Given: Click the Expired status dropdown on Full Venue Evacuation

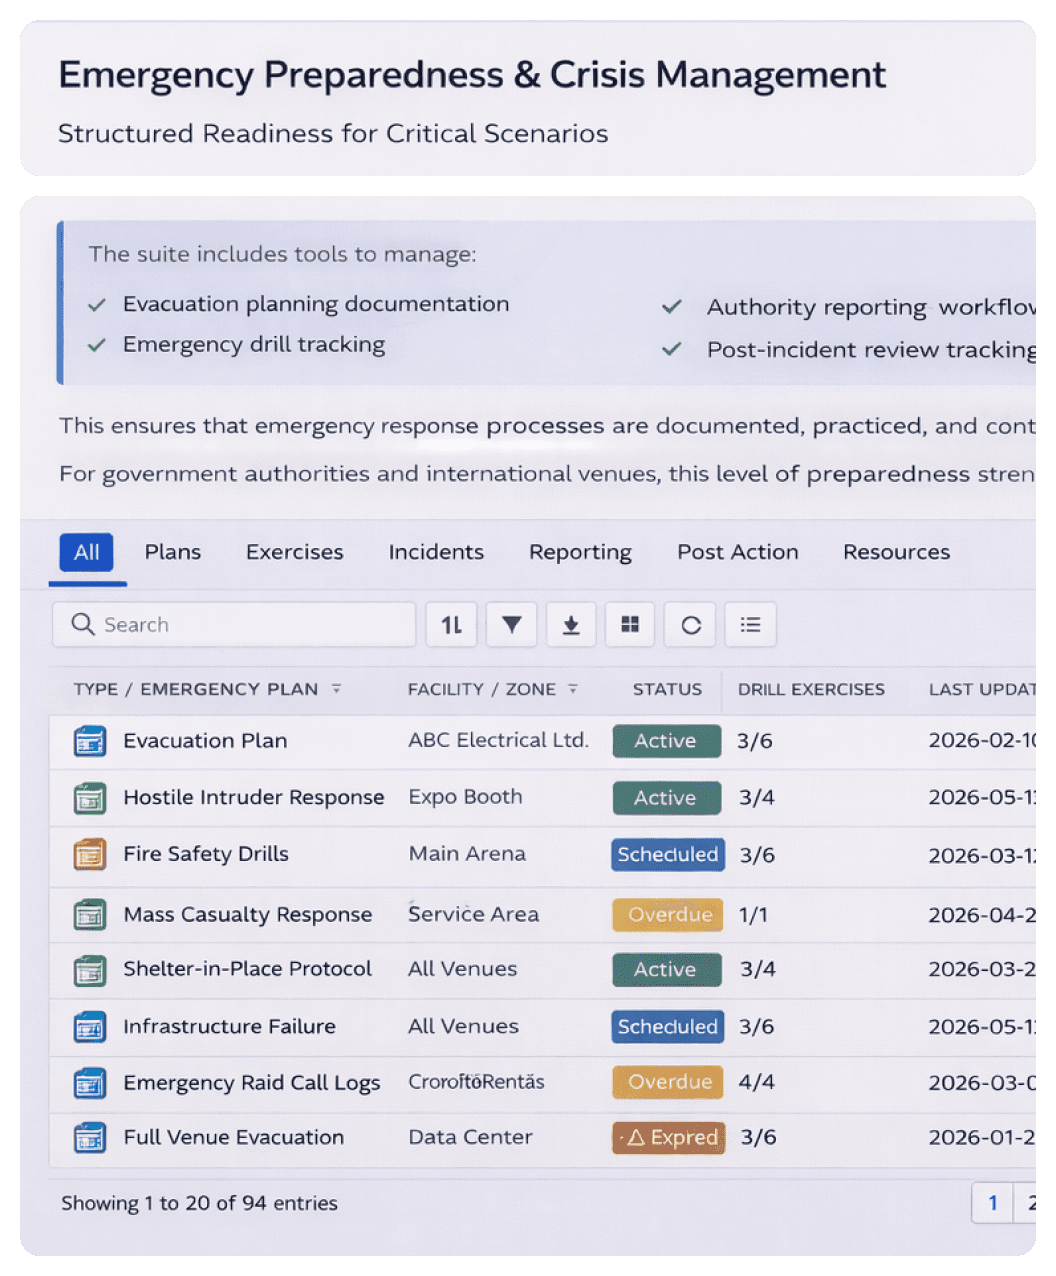Looking at the screenshot, I should [668, 1138].
